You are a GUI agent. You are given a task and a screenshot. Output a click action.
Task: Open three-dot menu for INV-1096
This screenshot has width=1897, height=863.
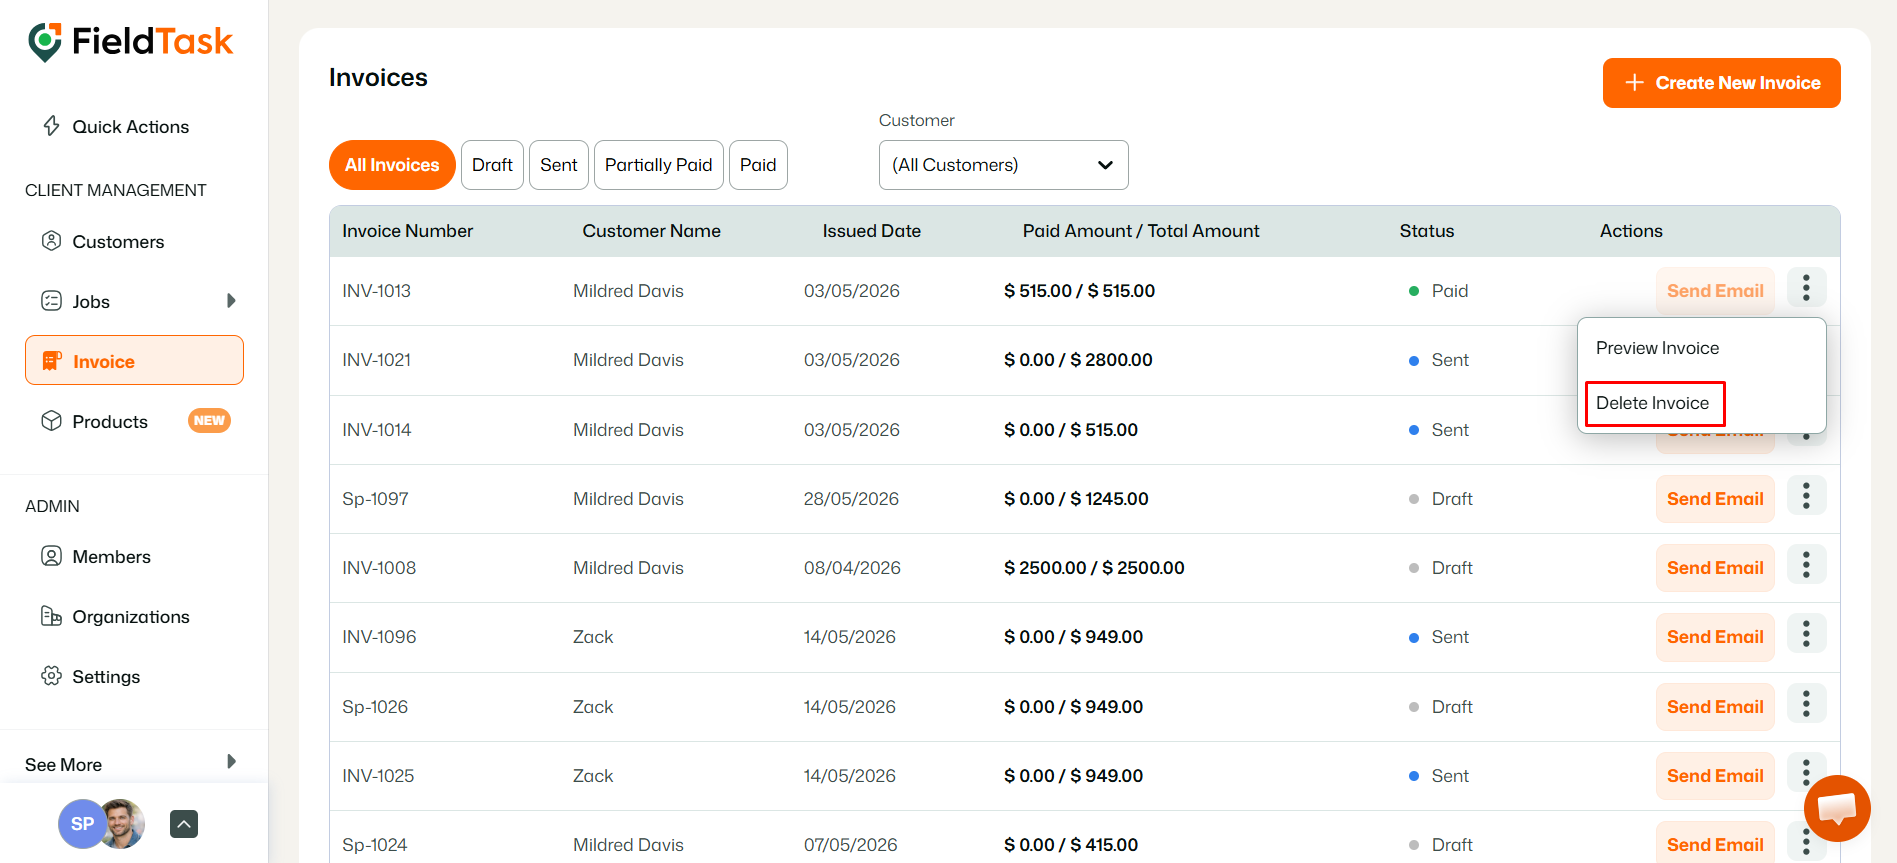click(1806, 634)
